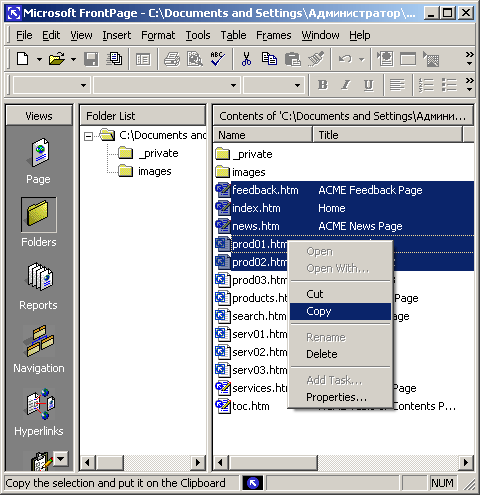The image size is (480, 495).
Task: Select the feedback.htm file icon
Action: click(223, 190)
